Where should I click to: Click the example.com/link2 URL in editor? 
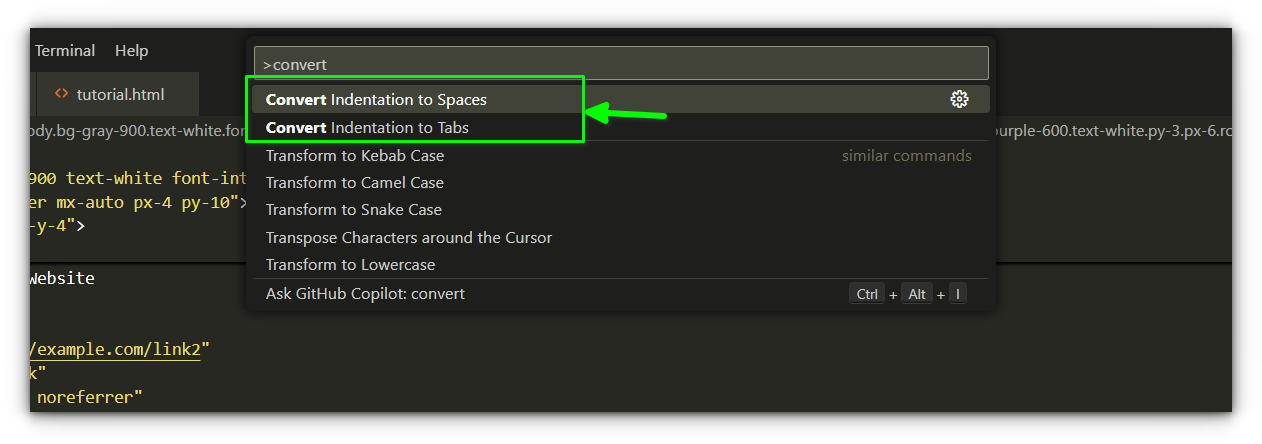pos(120,349)
